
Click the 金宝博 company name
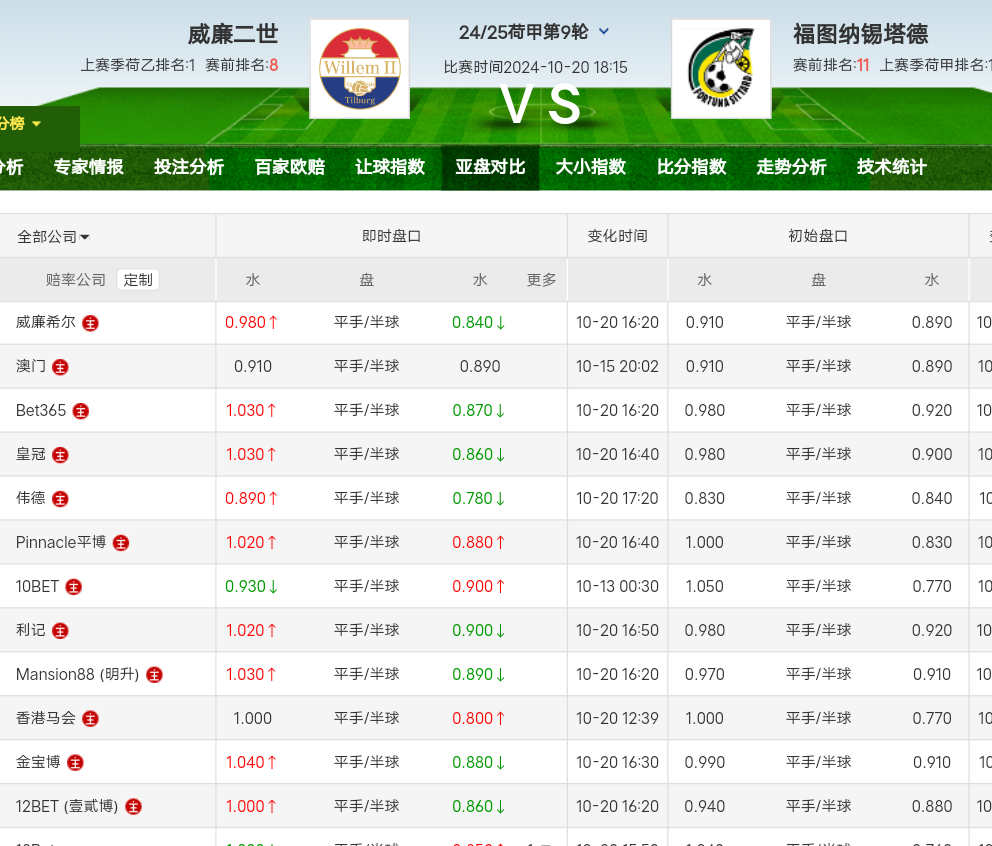[38, 762]
